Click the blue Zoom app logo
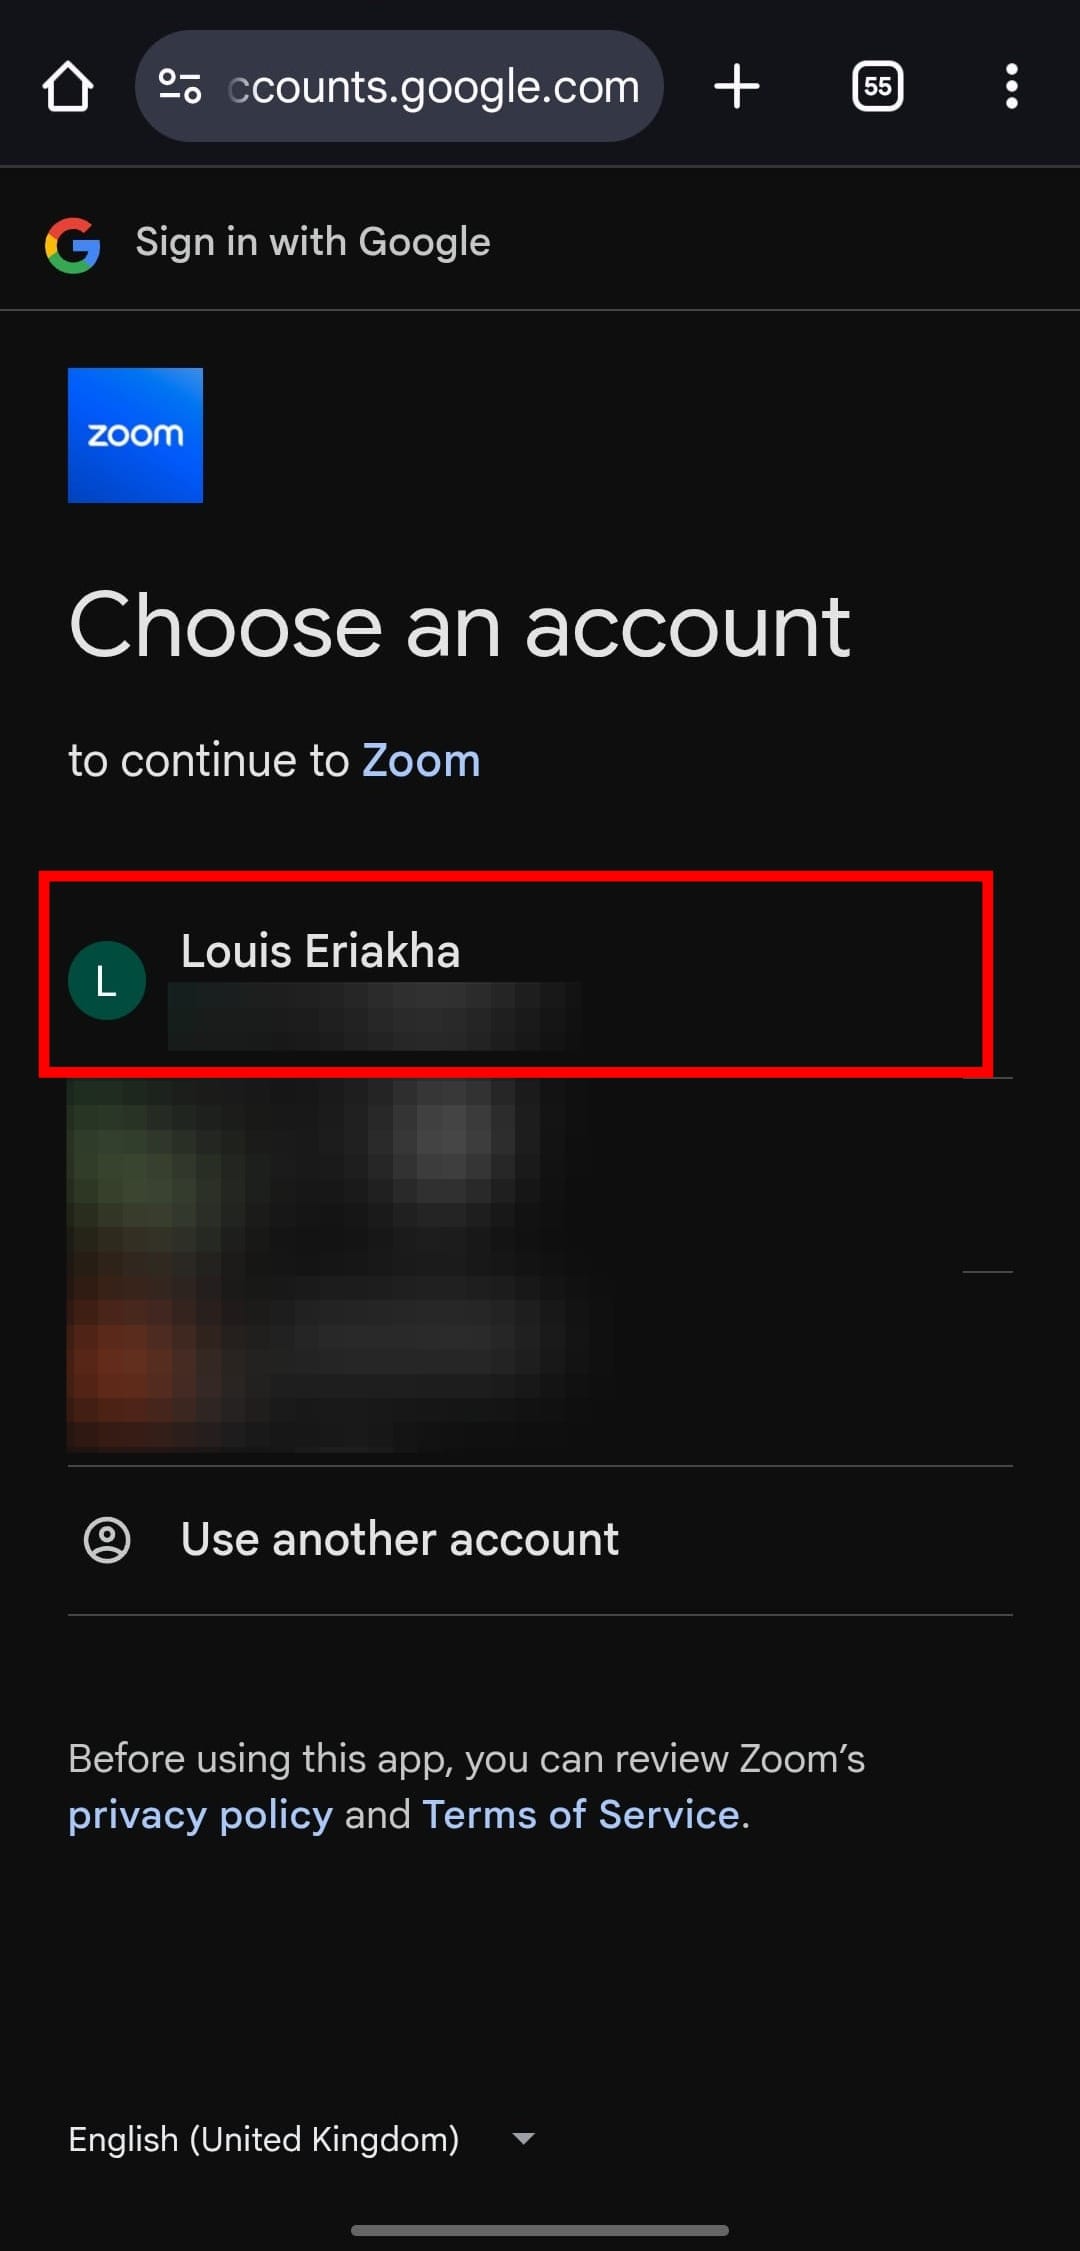Image resolution: width=1080 pixels, height=2251 pixels. 135,435
